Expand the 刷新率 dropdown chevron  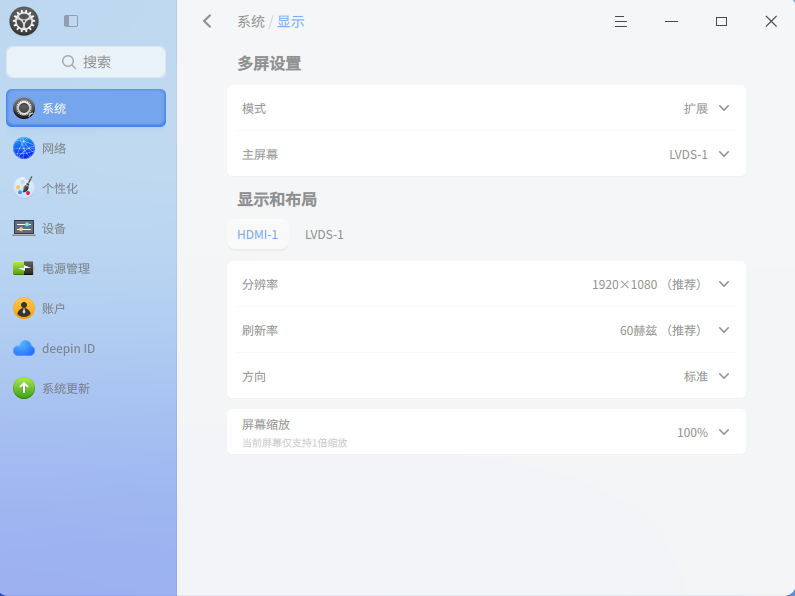tap(724, 330)
